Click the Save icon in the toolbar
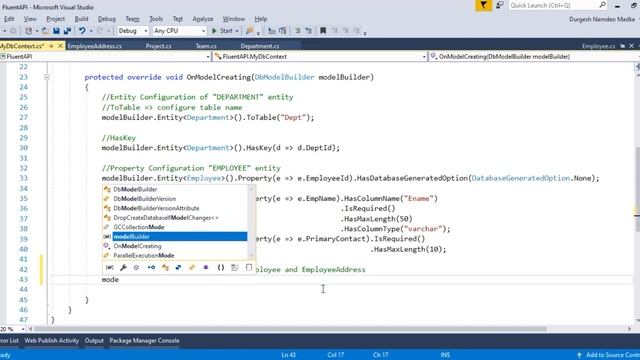Image resolution: width=640 pixels, height=360 pixels. [56, 31]
